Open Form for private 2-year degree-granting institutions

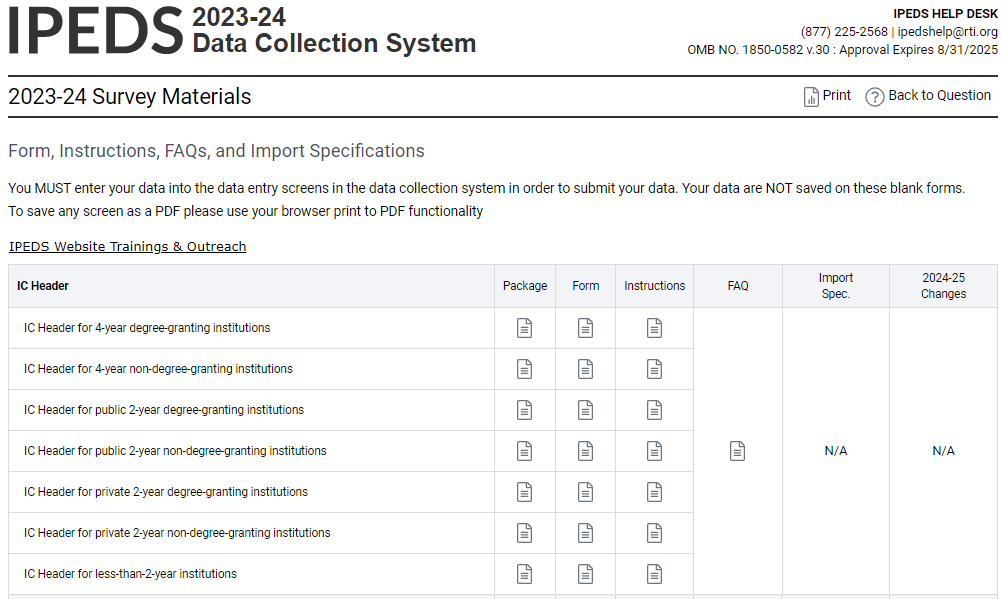[585, 492]
